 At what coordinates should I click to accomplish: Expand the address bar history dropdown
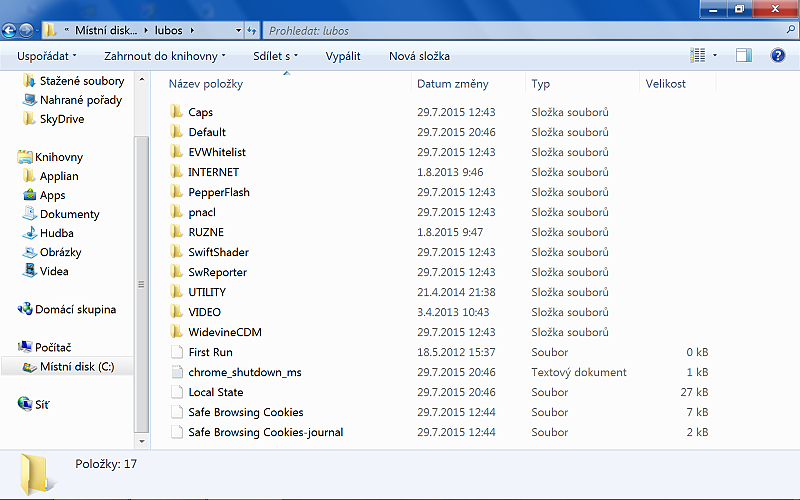237,31
